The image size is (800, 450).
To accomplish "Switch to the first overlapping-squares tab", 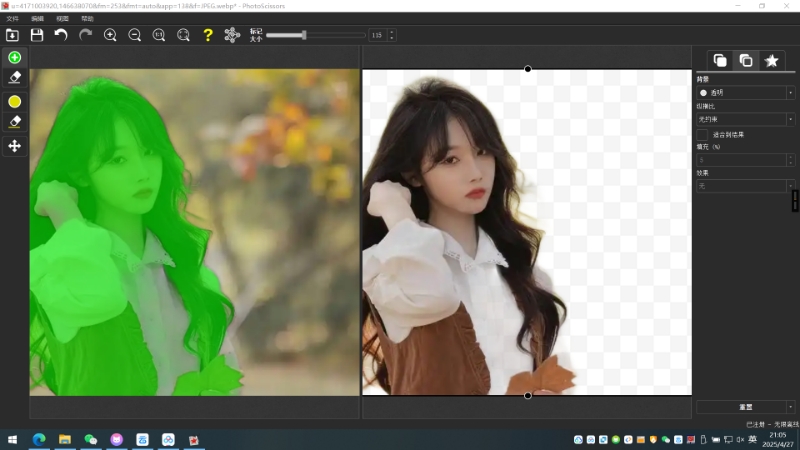I will 720,61.
